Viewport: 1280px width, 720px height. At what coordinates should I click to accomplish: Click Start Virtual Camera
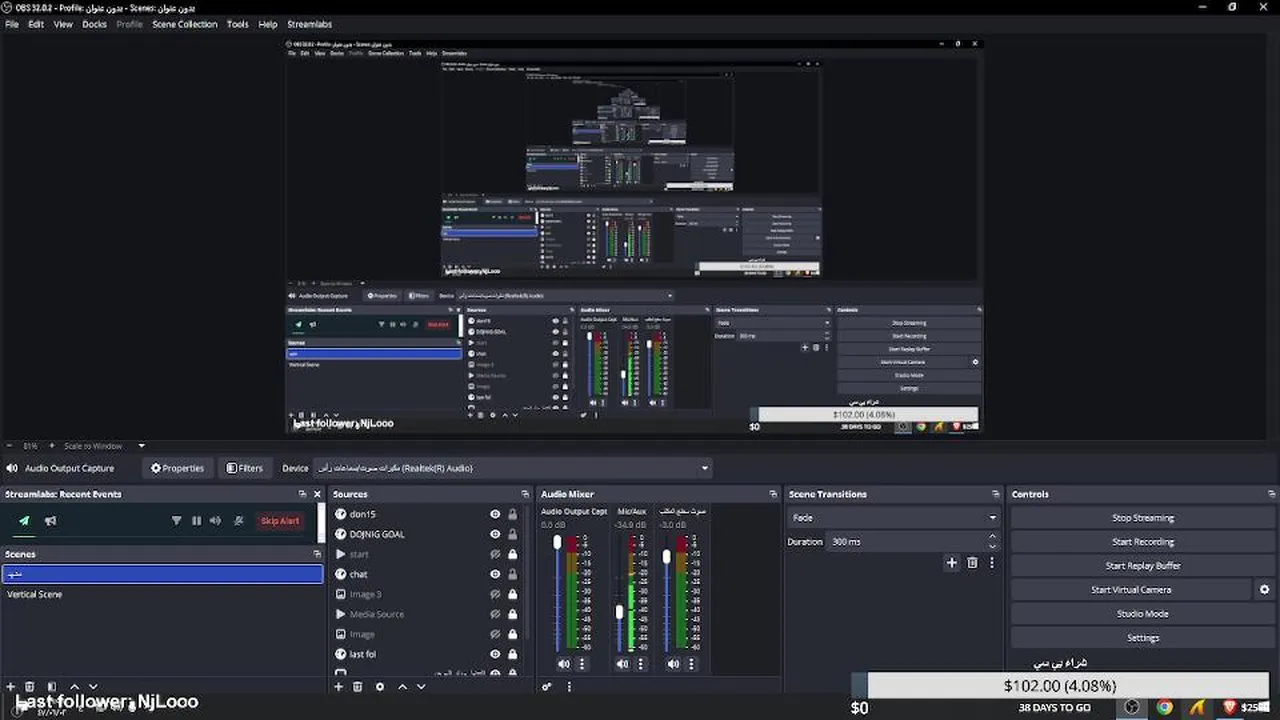[x=1131, y=590]
